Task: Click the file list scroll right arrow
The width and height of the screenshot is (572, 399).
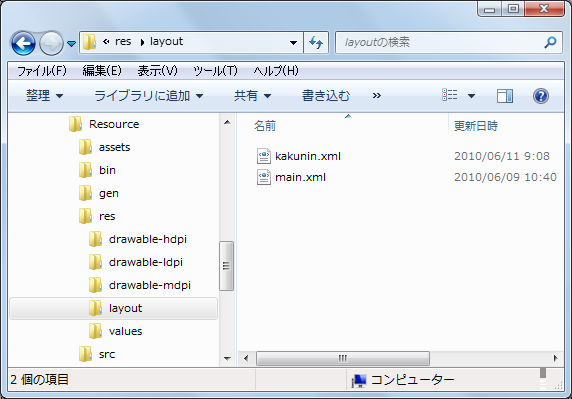Action: tap(555, 359)
